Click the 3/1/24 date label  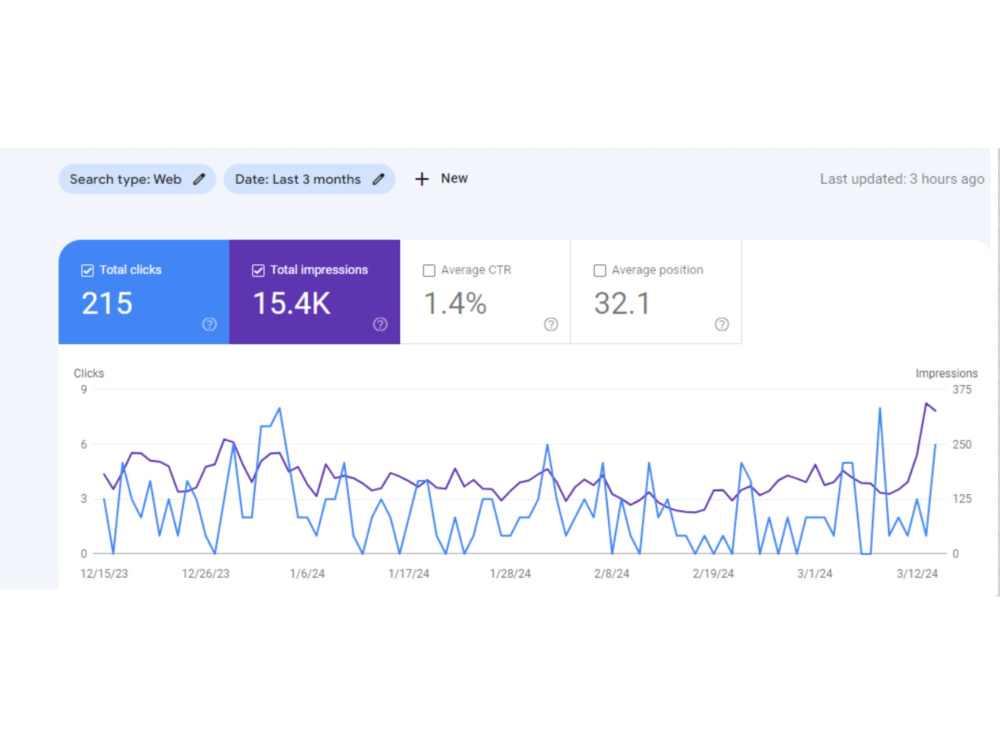(x=814, y=573)
